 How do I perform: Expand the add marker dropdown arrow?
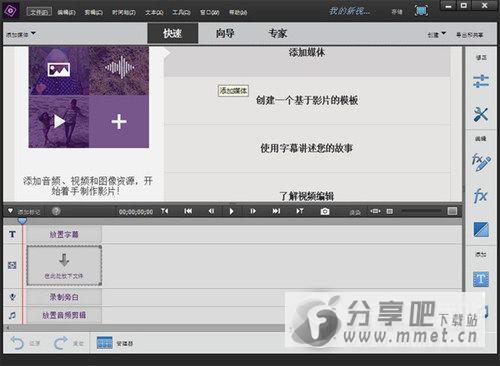click(10, 211)
